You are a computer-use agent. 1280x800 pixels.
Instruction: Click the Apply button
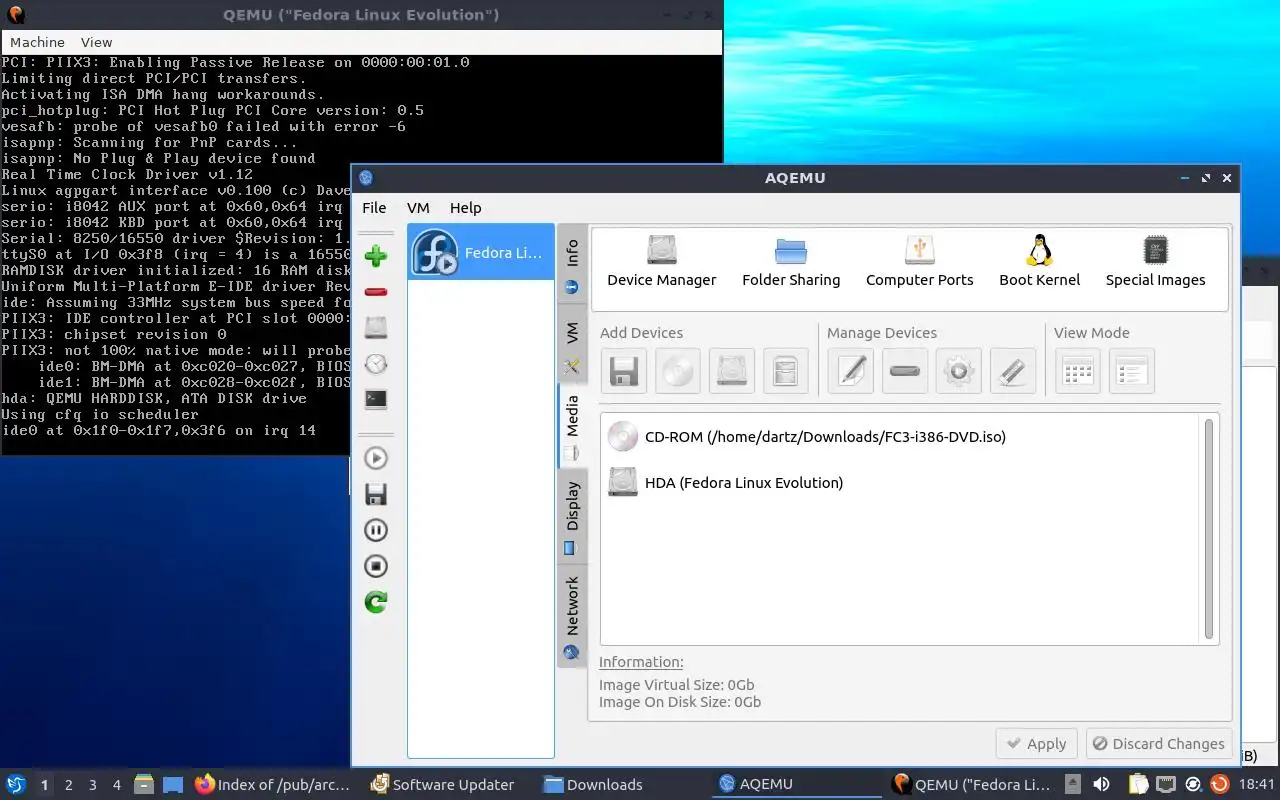click(1036, 744)
